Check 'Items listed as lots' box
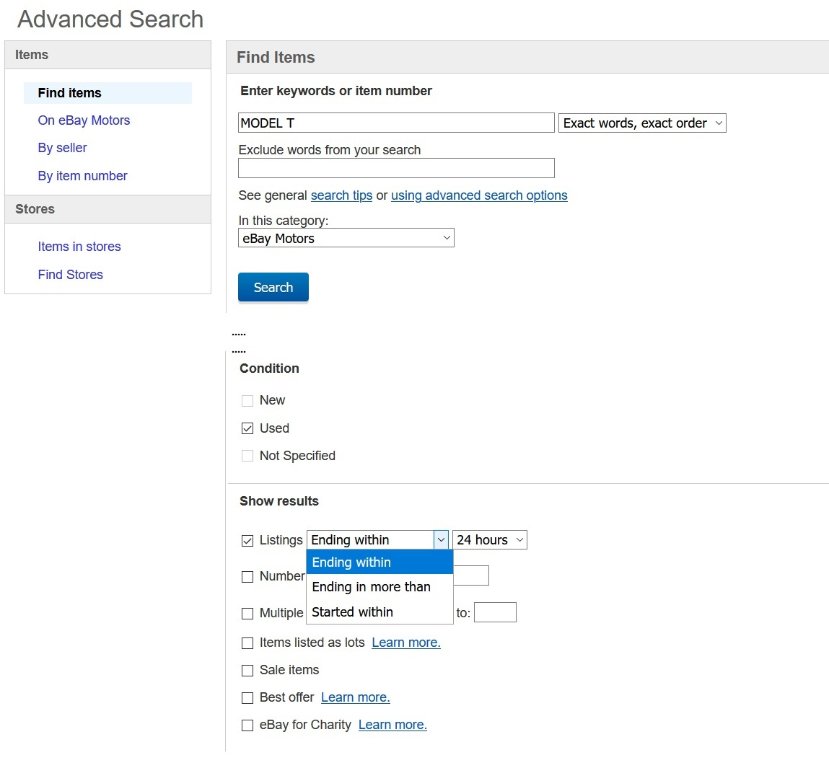 coord(247,643)
